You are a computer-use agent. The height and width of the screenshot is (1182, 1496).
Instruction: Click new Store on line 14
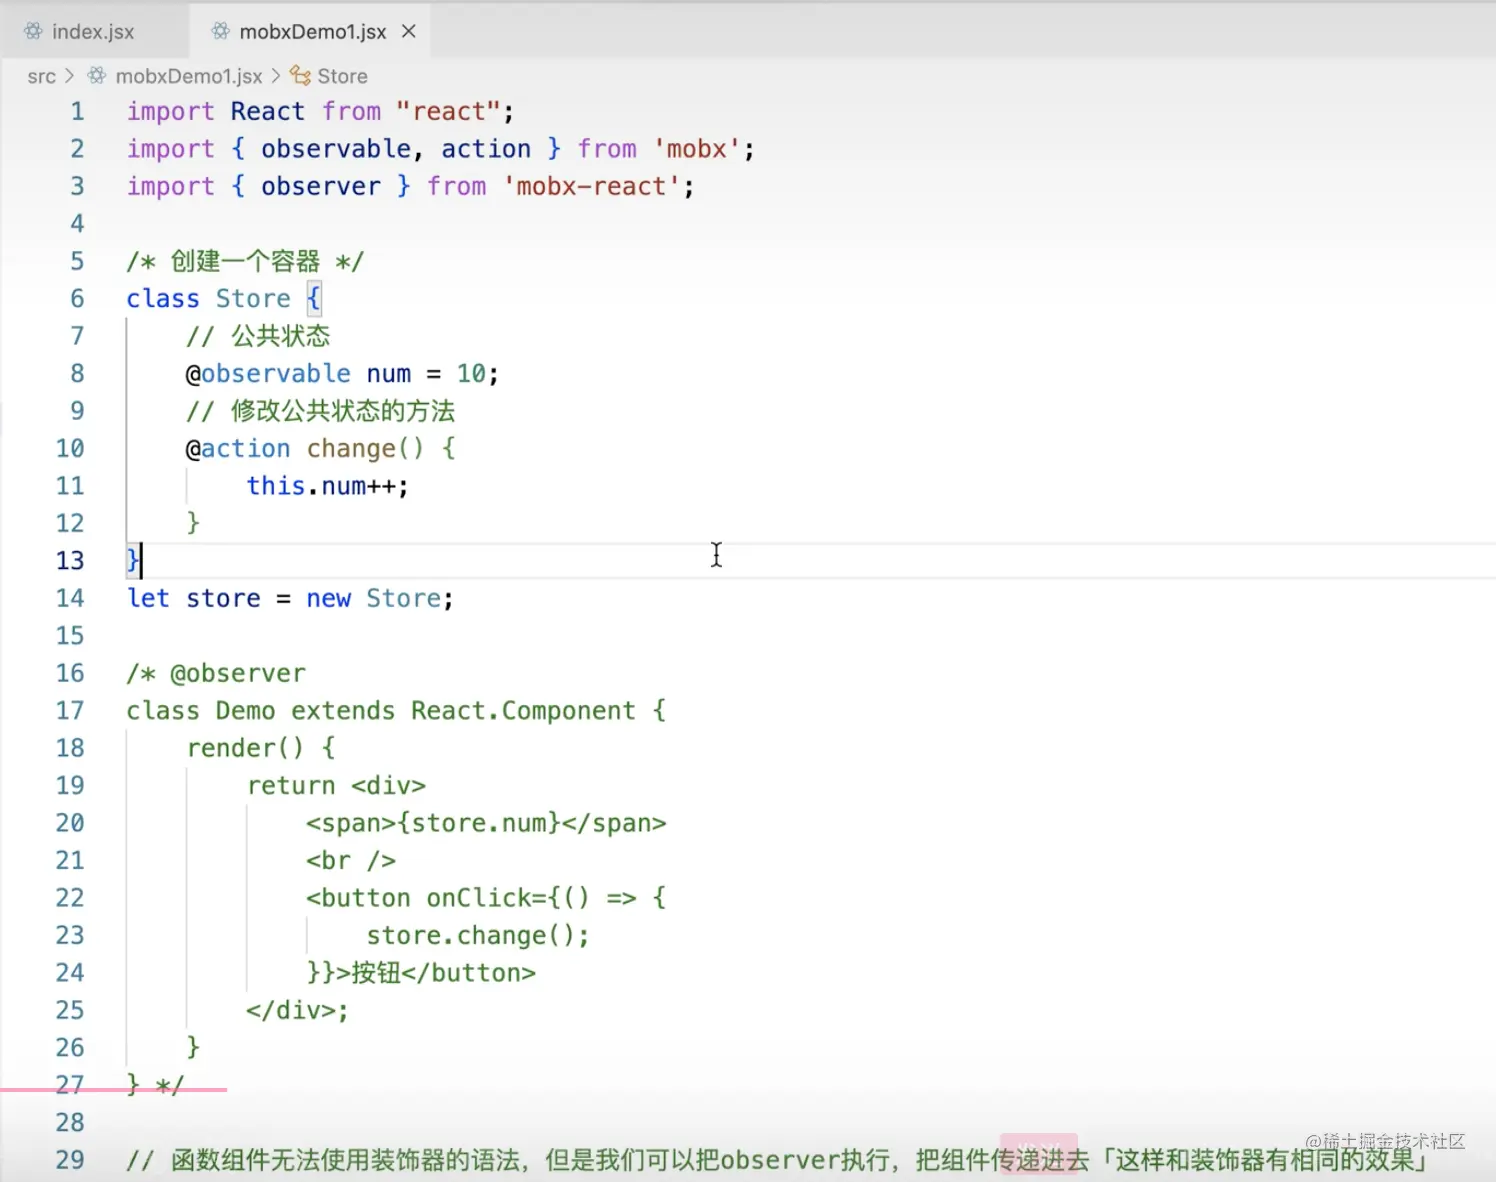pyautogui.click(x=374, y=598)
